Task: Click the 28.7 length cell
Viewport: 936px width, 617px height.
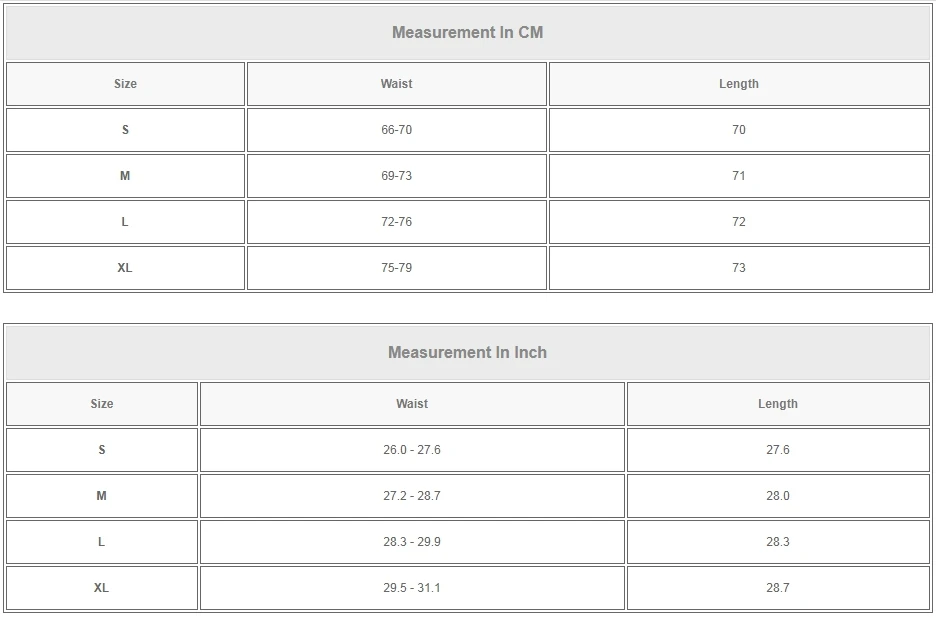Action: click(x=777, y=588)
